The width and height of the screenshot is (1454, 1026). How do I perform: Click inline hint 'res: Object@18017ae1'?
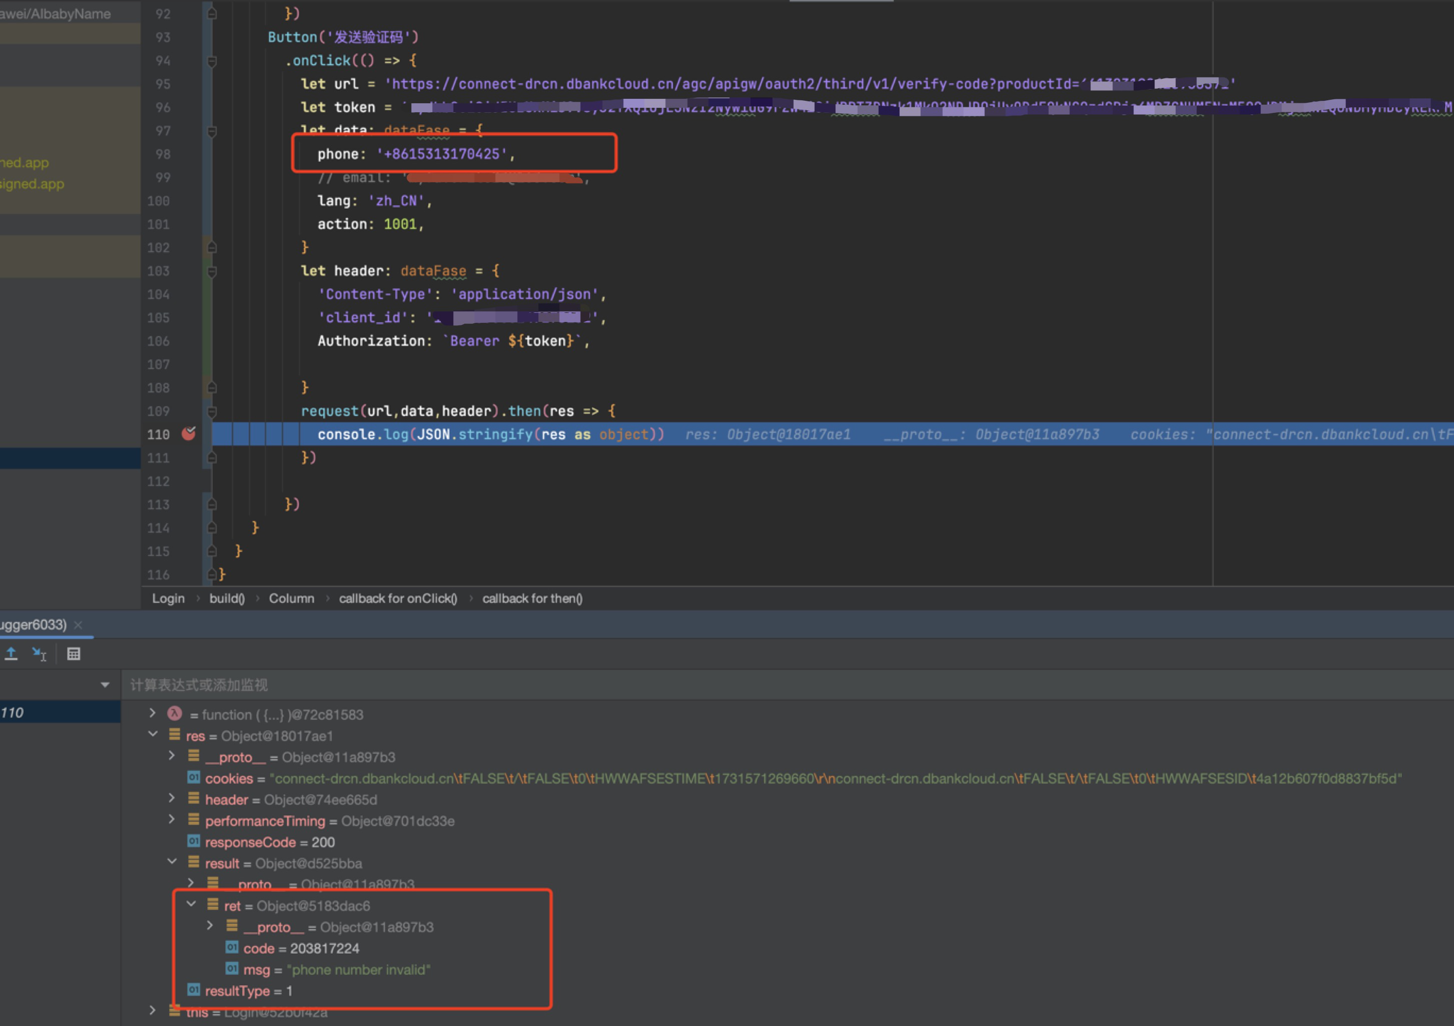click(768, 435)
